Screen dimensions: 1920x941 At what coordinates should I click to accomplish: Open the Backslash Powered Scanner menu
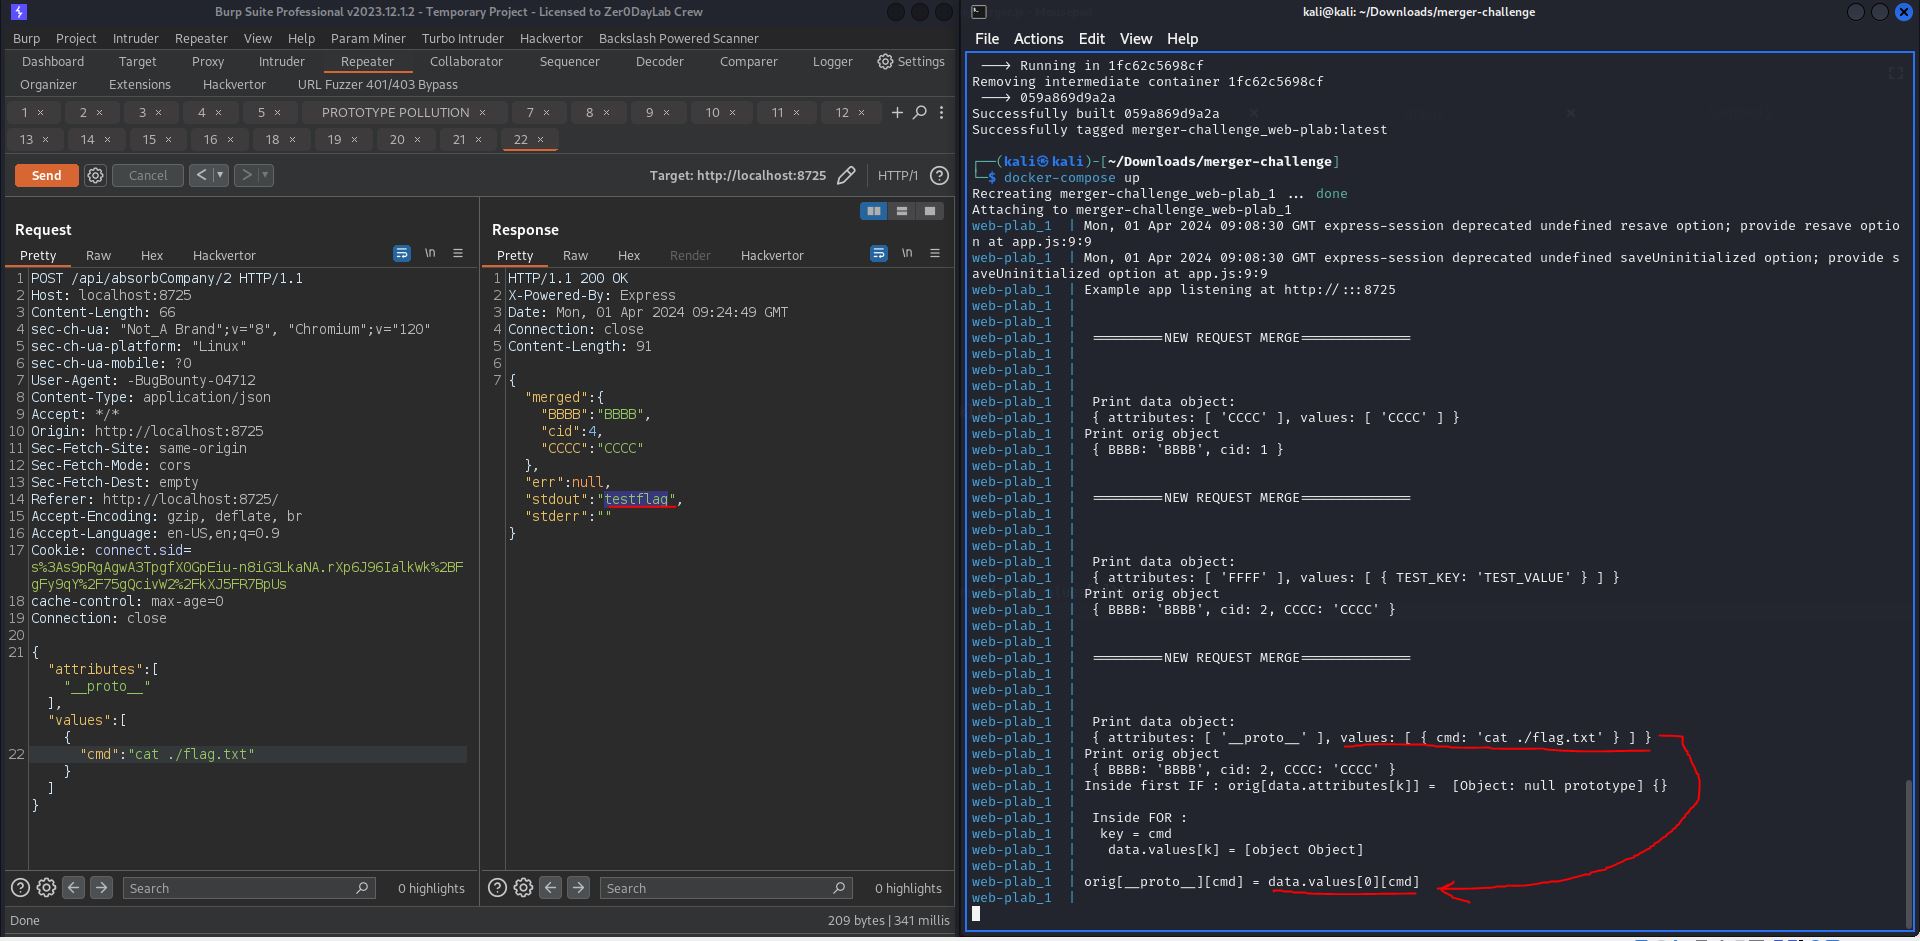tap(678, 38)
